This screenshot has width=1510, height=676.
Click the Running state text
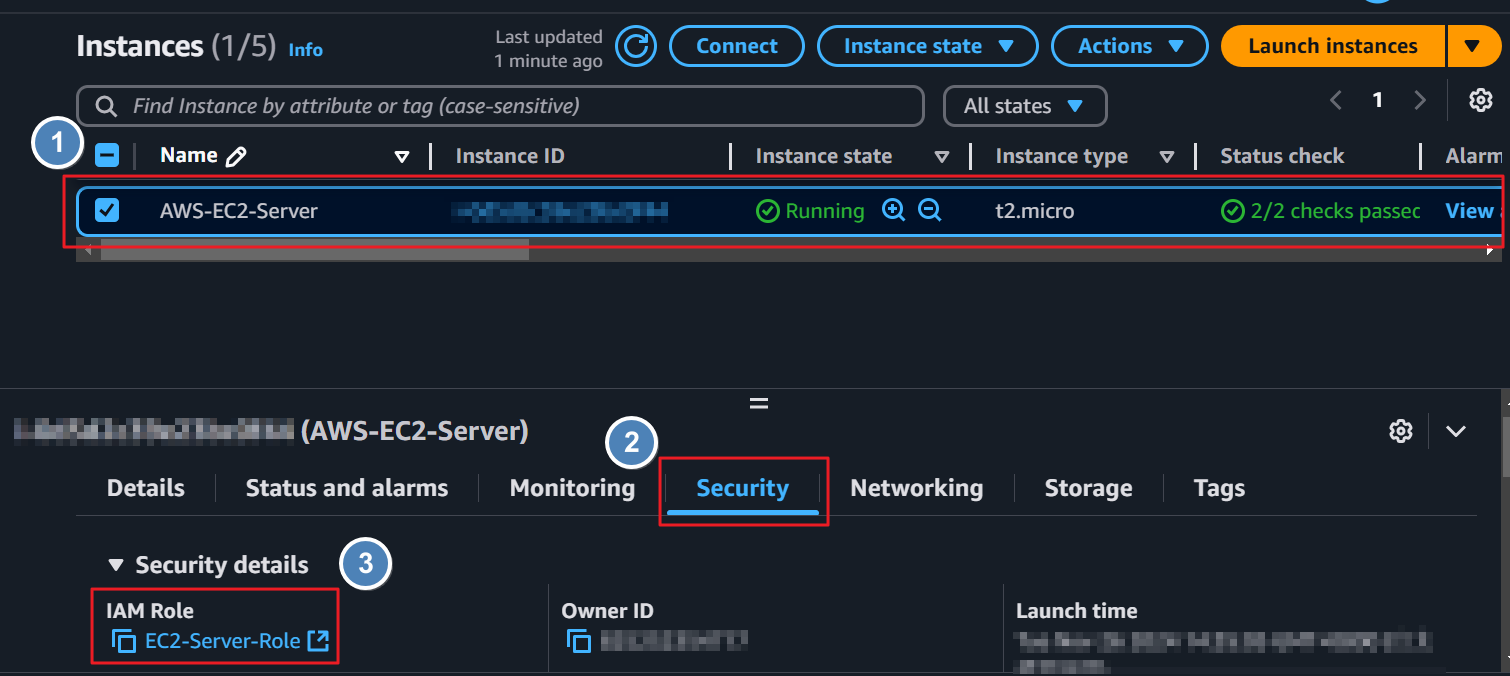click(825, 211)
